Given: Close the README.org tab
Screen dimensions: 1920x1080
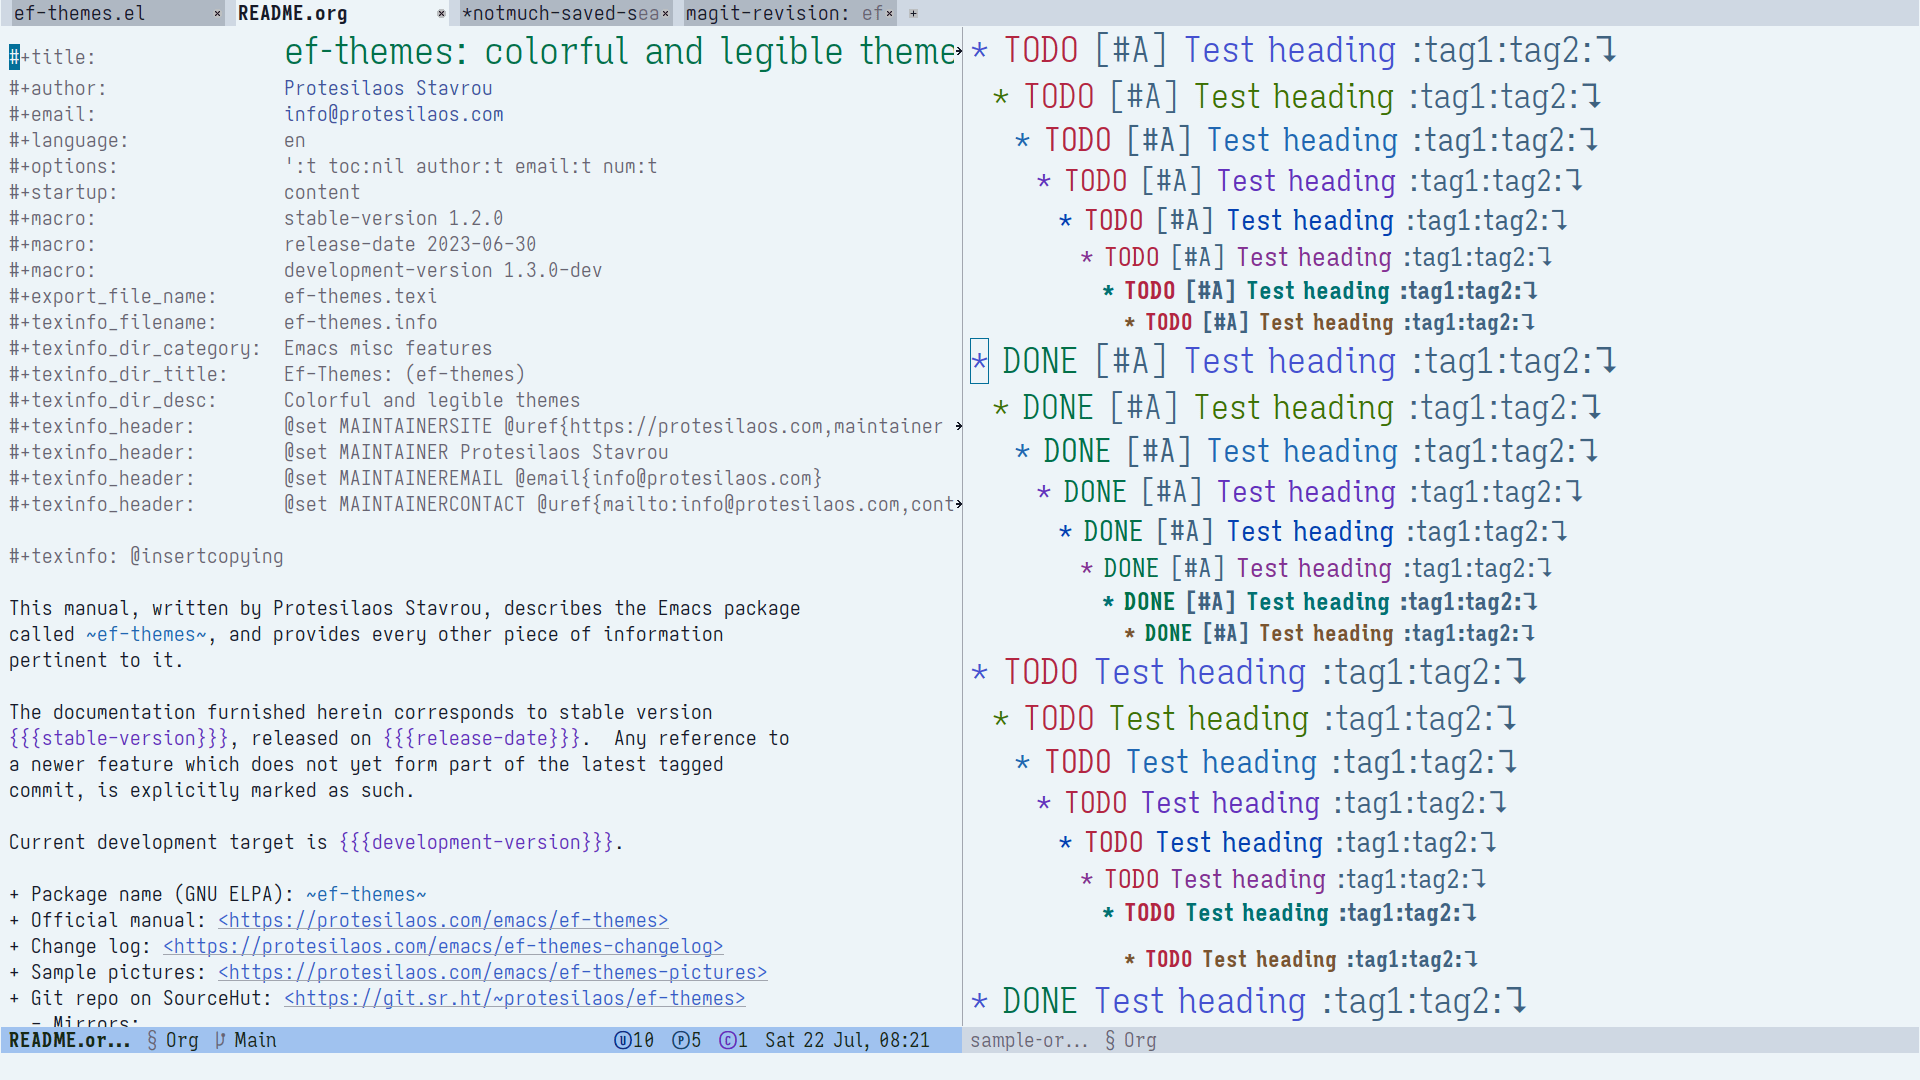Looking at the screenshot, I should click(441, 14).
